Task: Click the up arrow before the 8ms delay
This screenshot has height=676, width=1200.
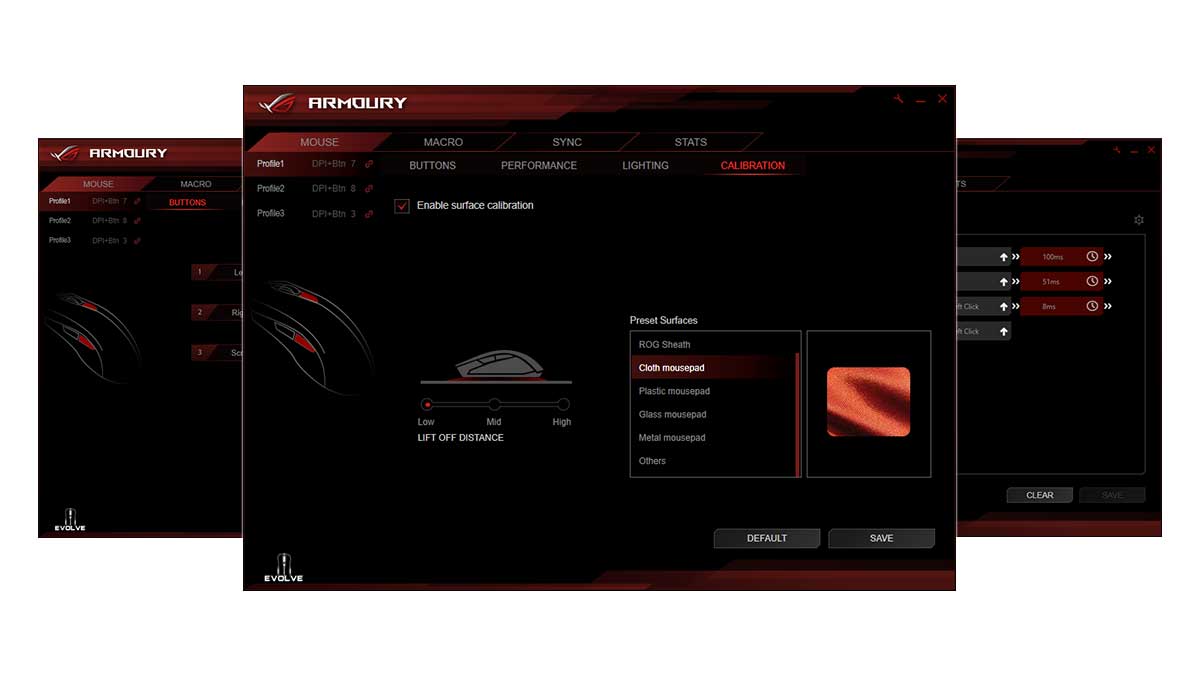Action: pos(1003,306)
